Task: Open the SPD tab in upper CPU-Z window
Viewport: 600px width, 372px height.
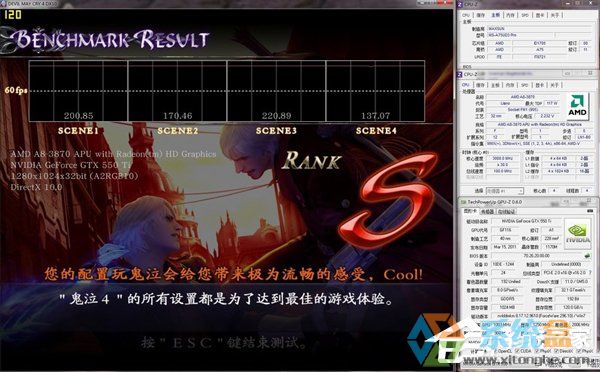Action: pyautogui.click(x=525, y=15)
